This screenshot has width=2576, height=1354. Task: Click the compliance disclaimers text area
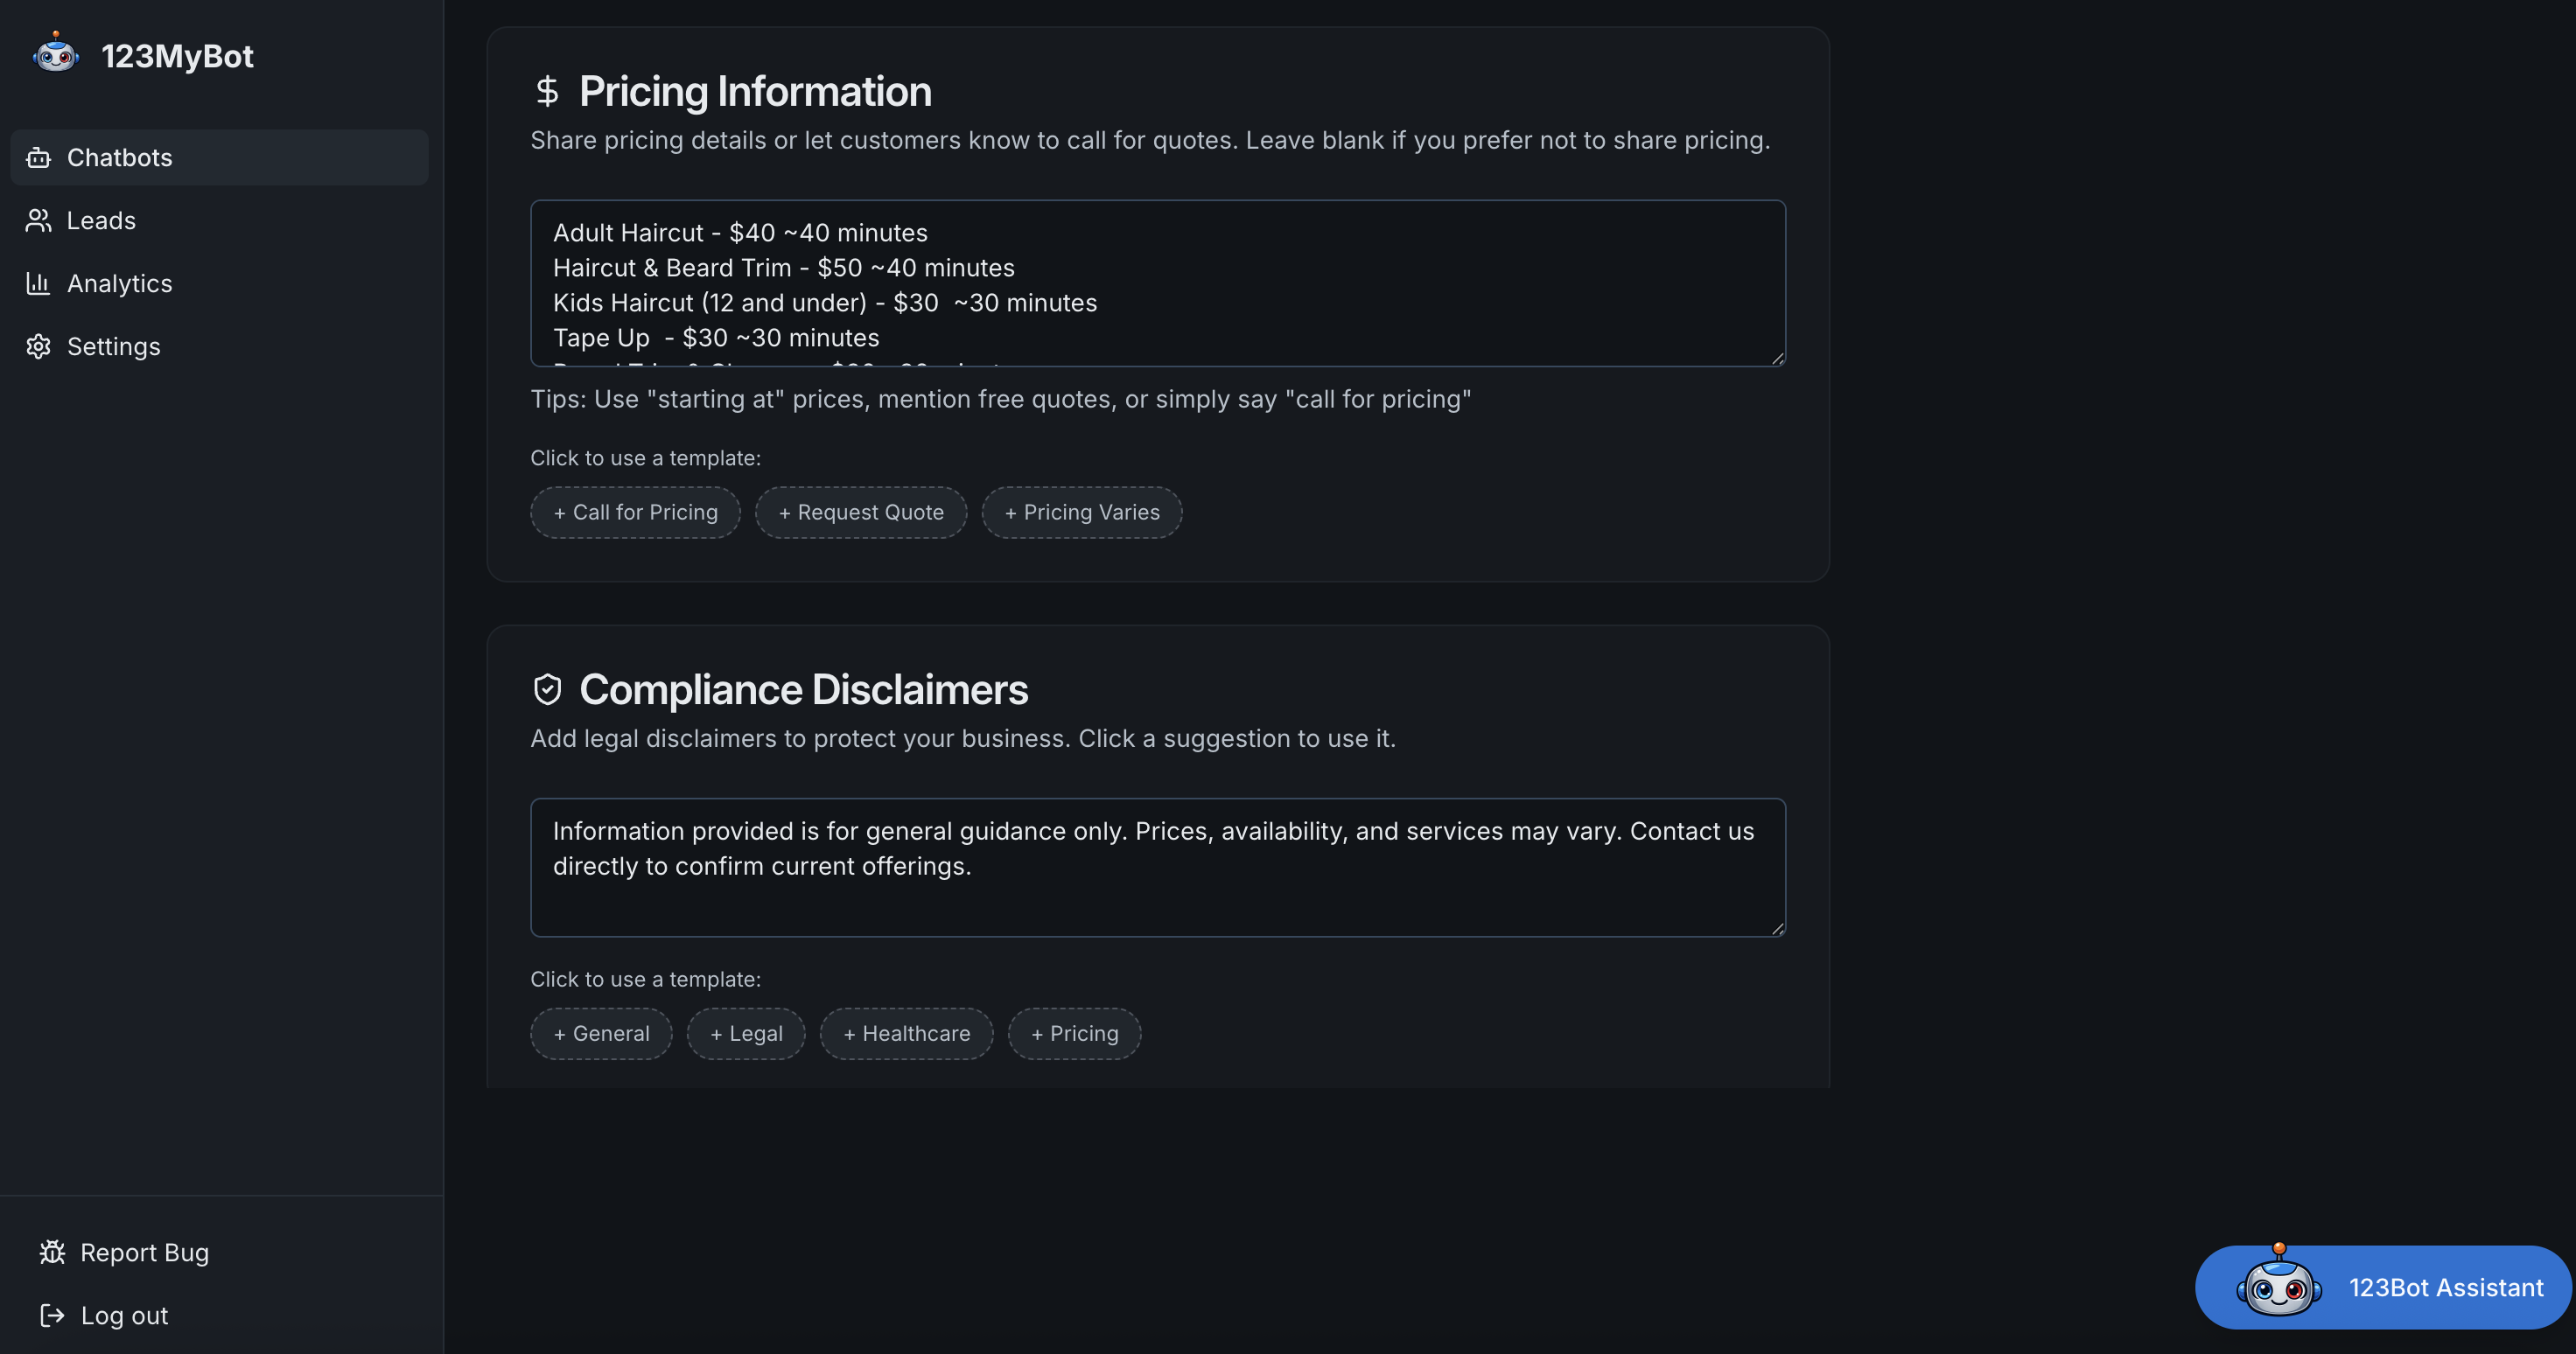click(1157, 867)
